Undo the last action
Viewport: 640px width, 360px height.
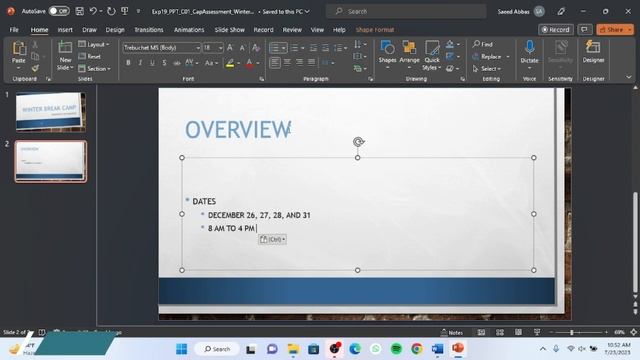[x=93, y=11]
